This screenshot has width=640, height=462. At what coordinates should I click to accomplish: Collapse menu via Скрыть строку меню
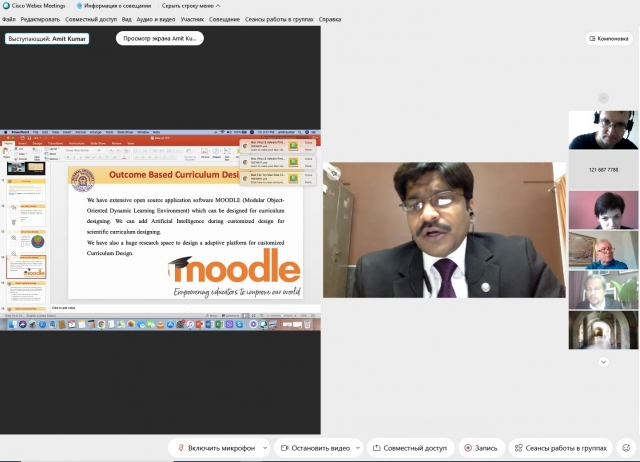point(191,6)
